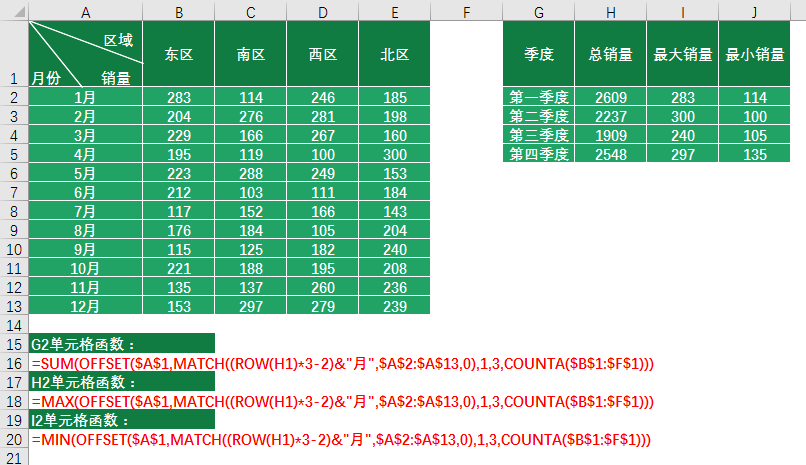
Task: Select 西区 value 260 for 11月
Action: 322,287
